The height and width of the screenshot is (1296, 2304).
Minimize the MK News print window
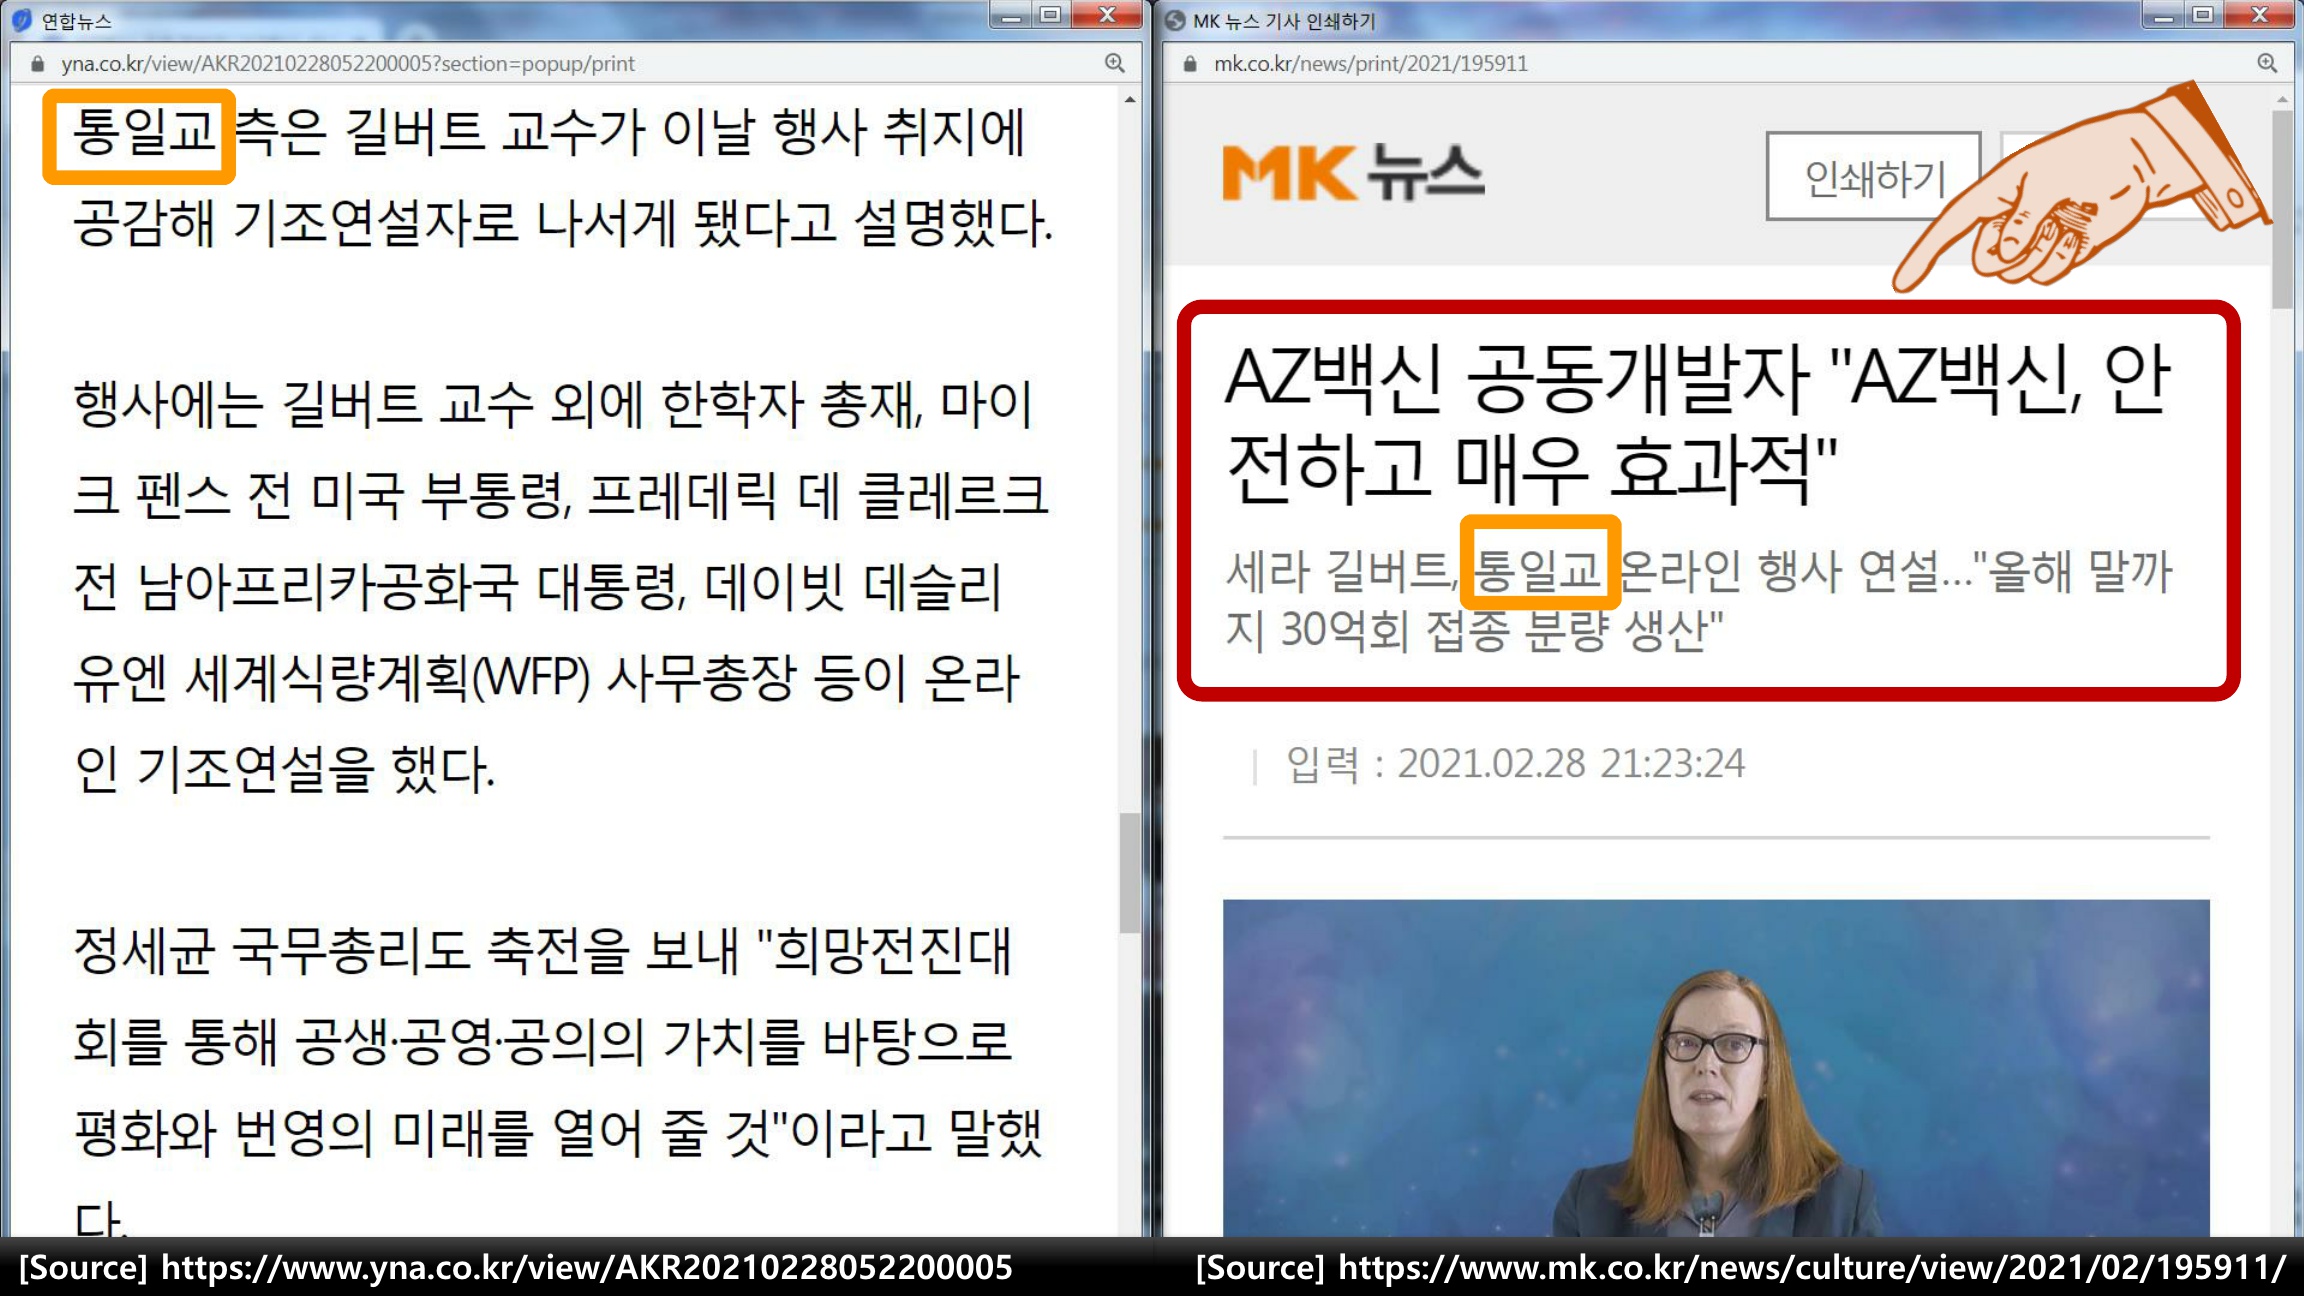(x=2163, y=15)
